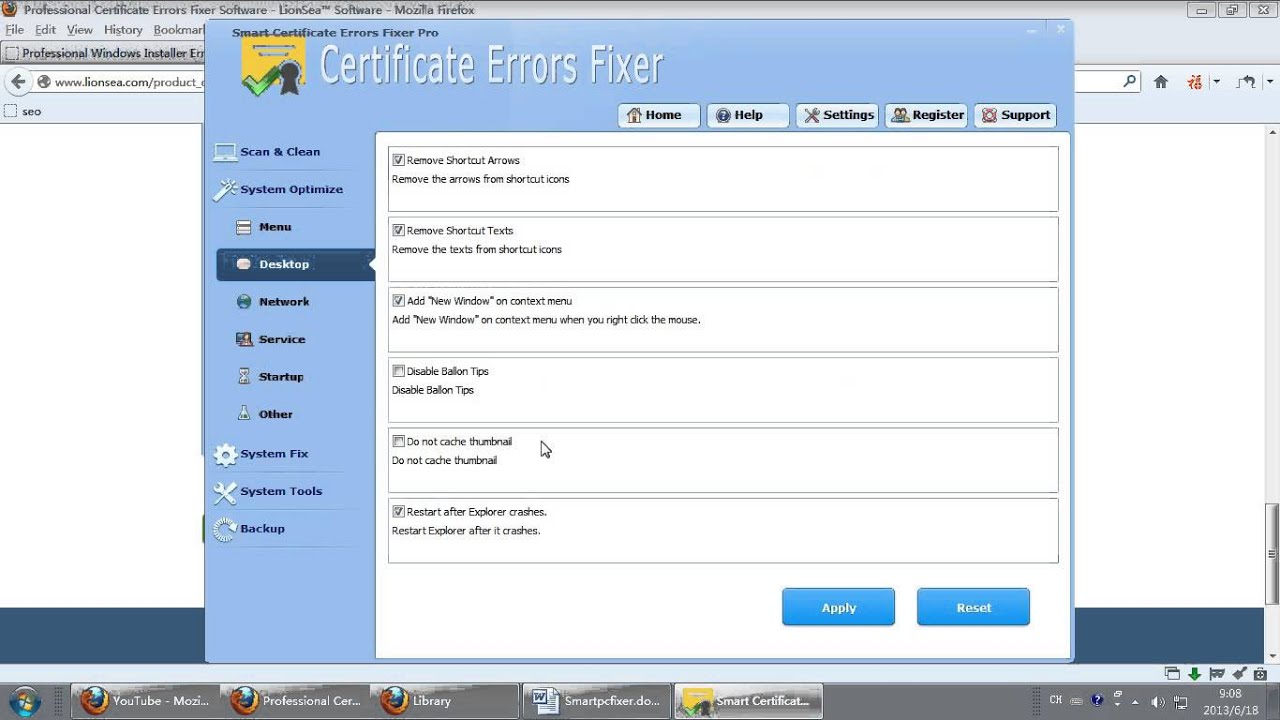Click the first-aid kit icon in add-on bar
This screenshot has width=1280, height=720.
pos(1262,674)
